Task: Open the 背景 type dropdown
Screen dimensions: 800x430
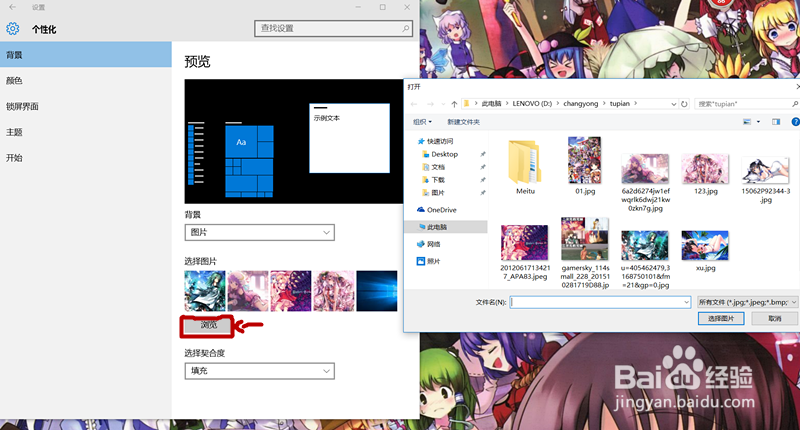Action: (x=260, y=233)
